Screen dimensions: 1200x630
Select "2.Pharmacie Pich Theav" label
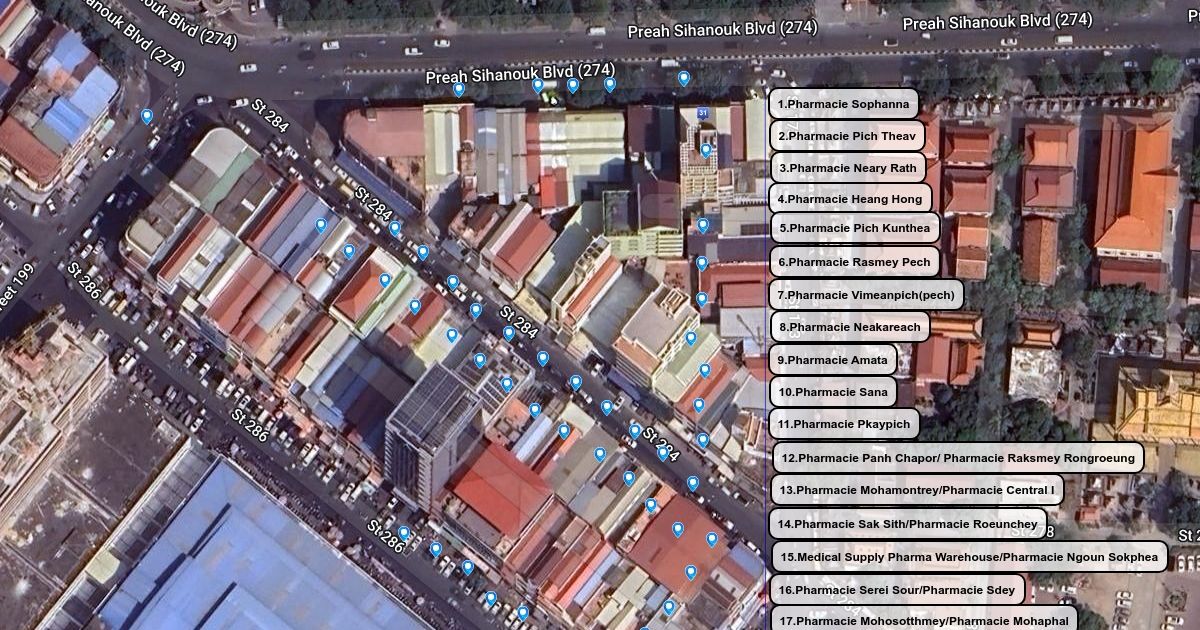(x=846, y=136)
